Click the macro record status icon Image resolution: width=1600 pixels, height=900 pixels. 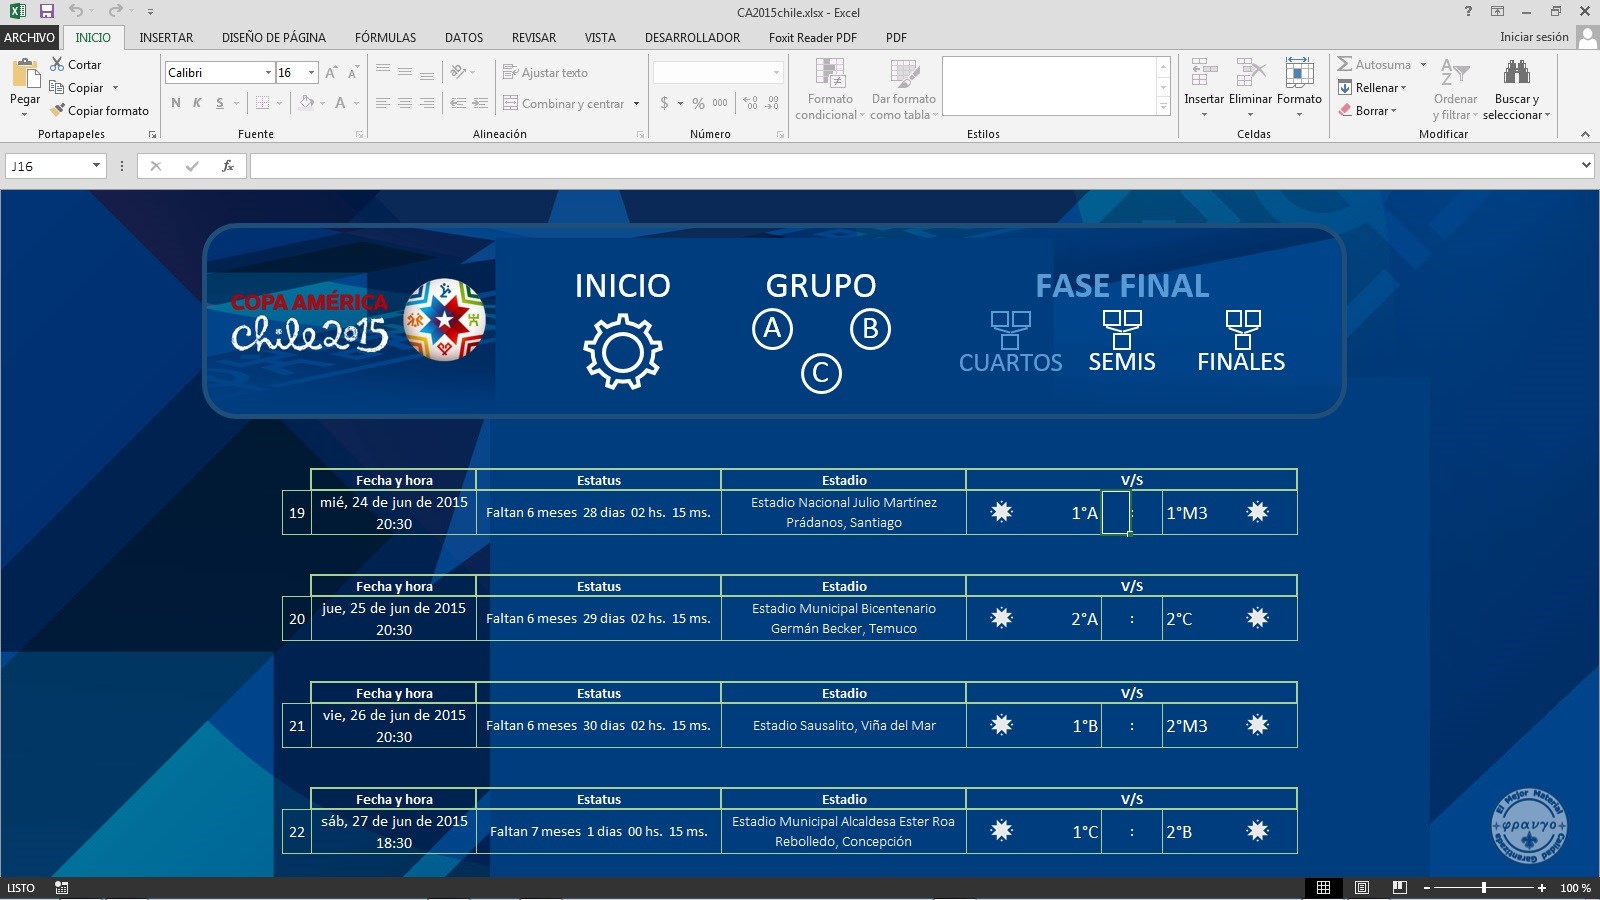(61, 888)
